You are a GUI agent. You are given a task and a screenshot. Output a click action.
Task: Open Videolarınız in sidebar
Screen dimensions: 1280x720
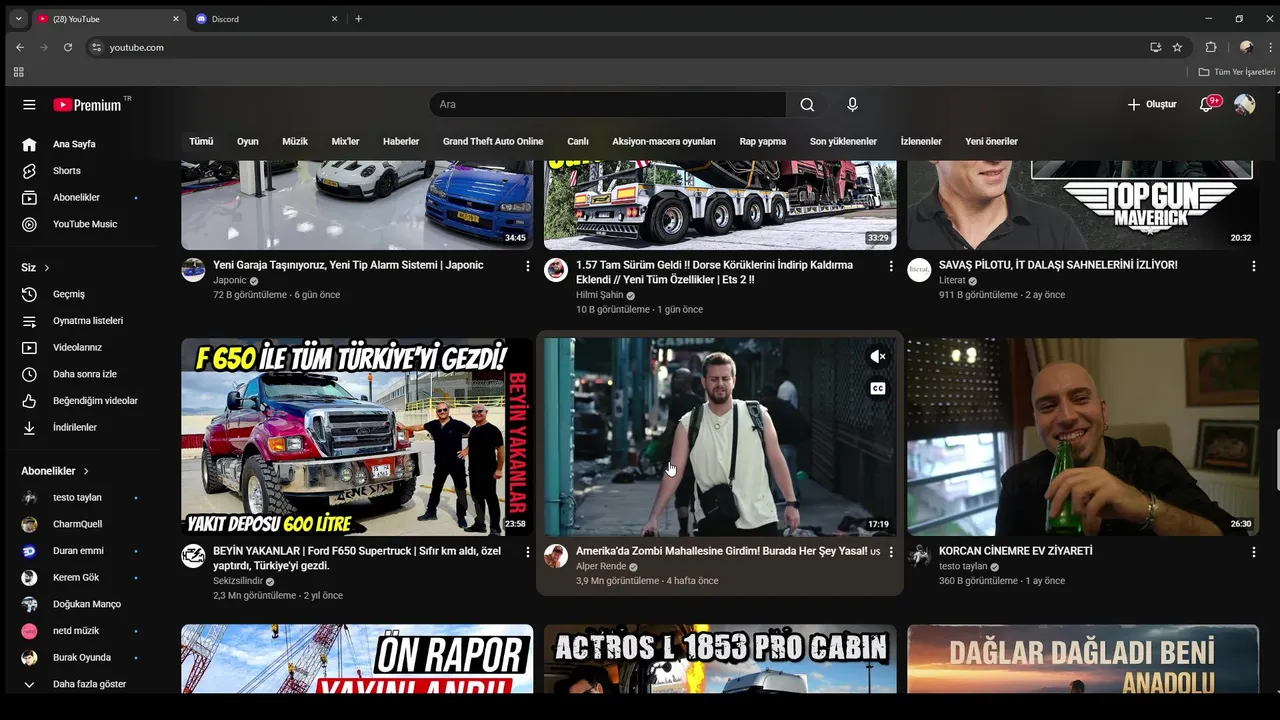[x=80, y=347]
